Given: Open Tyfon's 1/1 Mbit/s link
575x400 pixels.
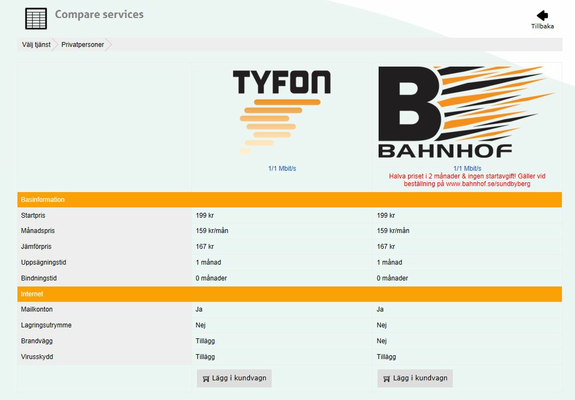Looking at the screenshot, I should [282, 169].
